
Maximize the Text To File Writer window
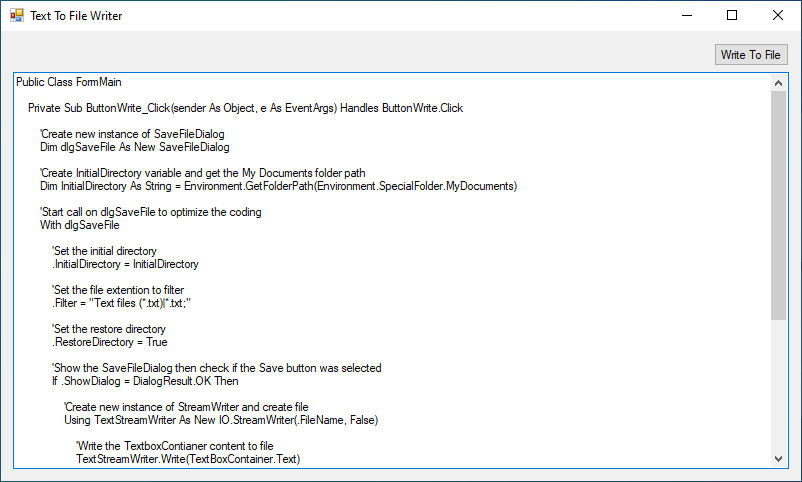point(732,15)
